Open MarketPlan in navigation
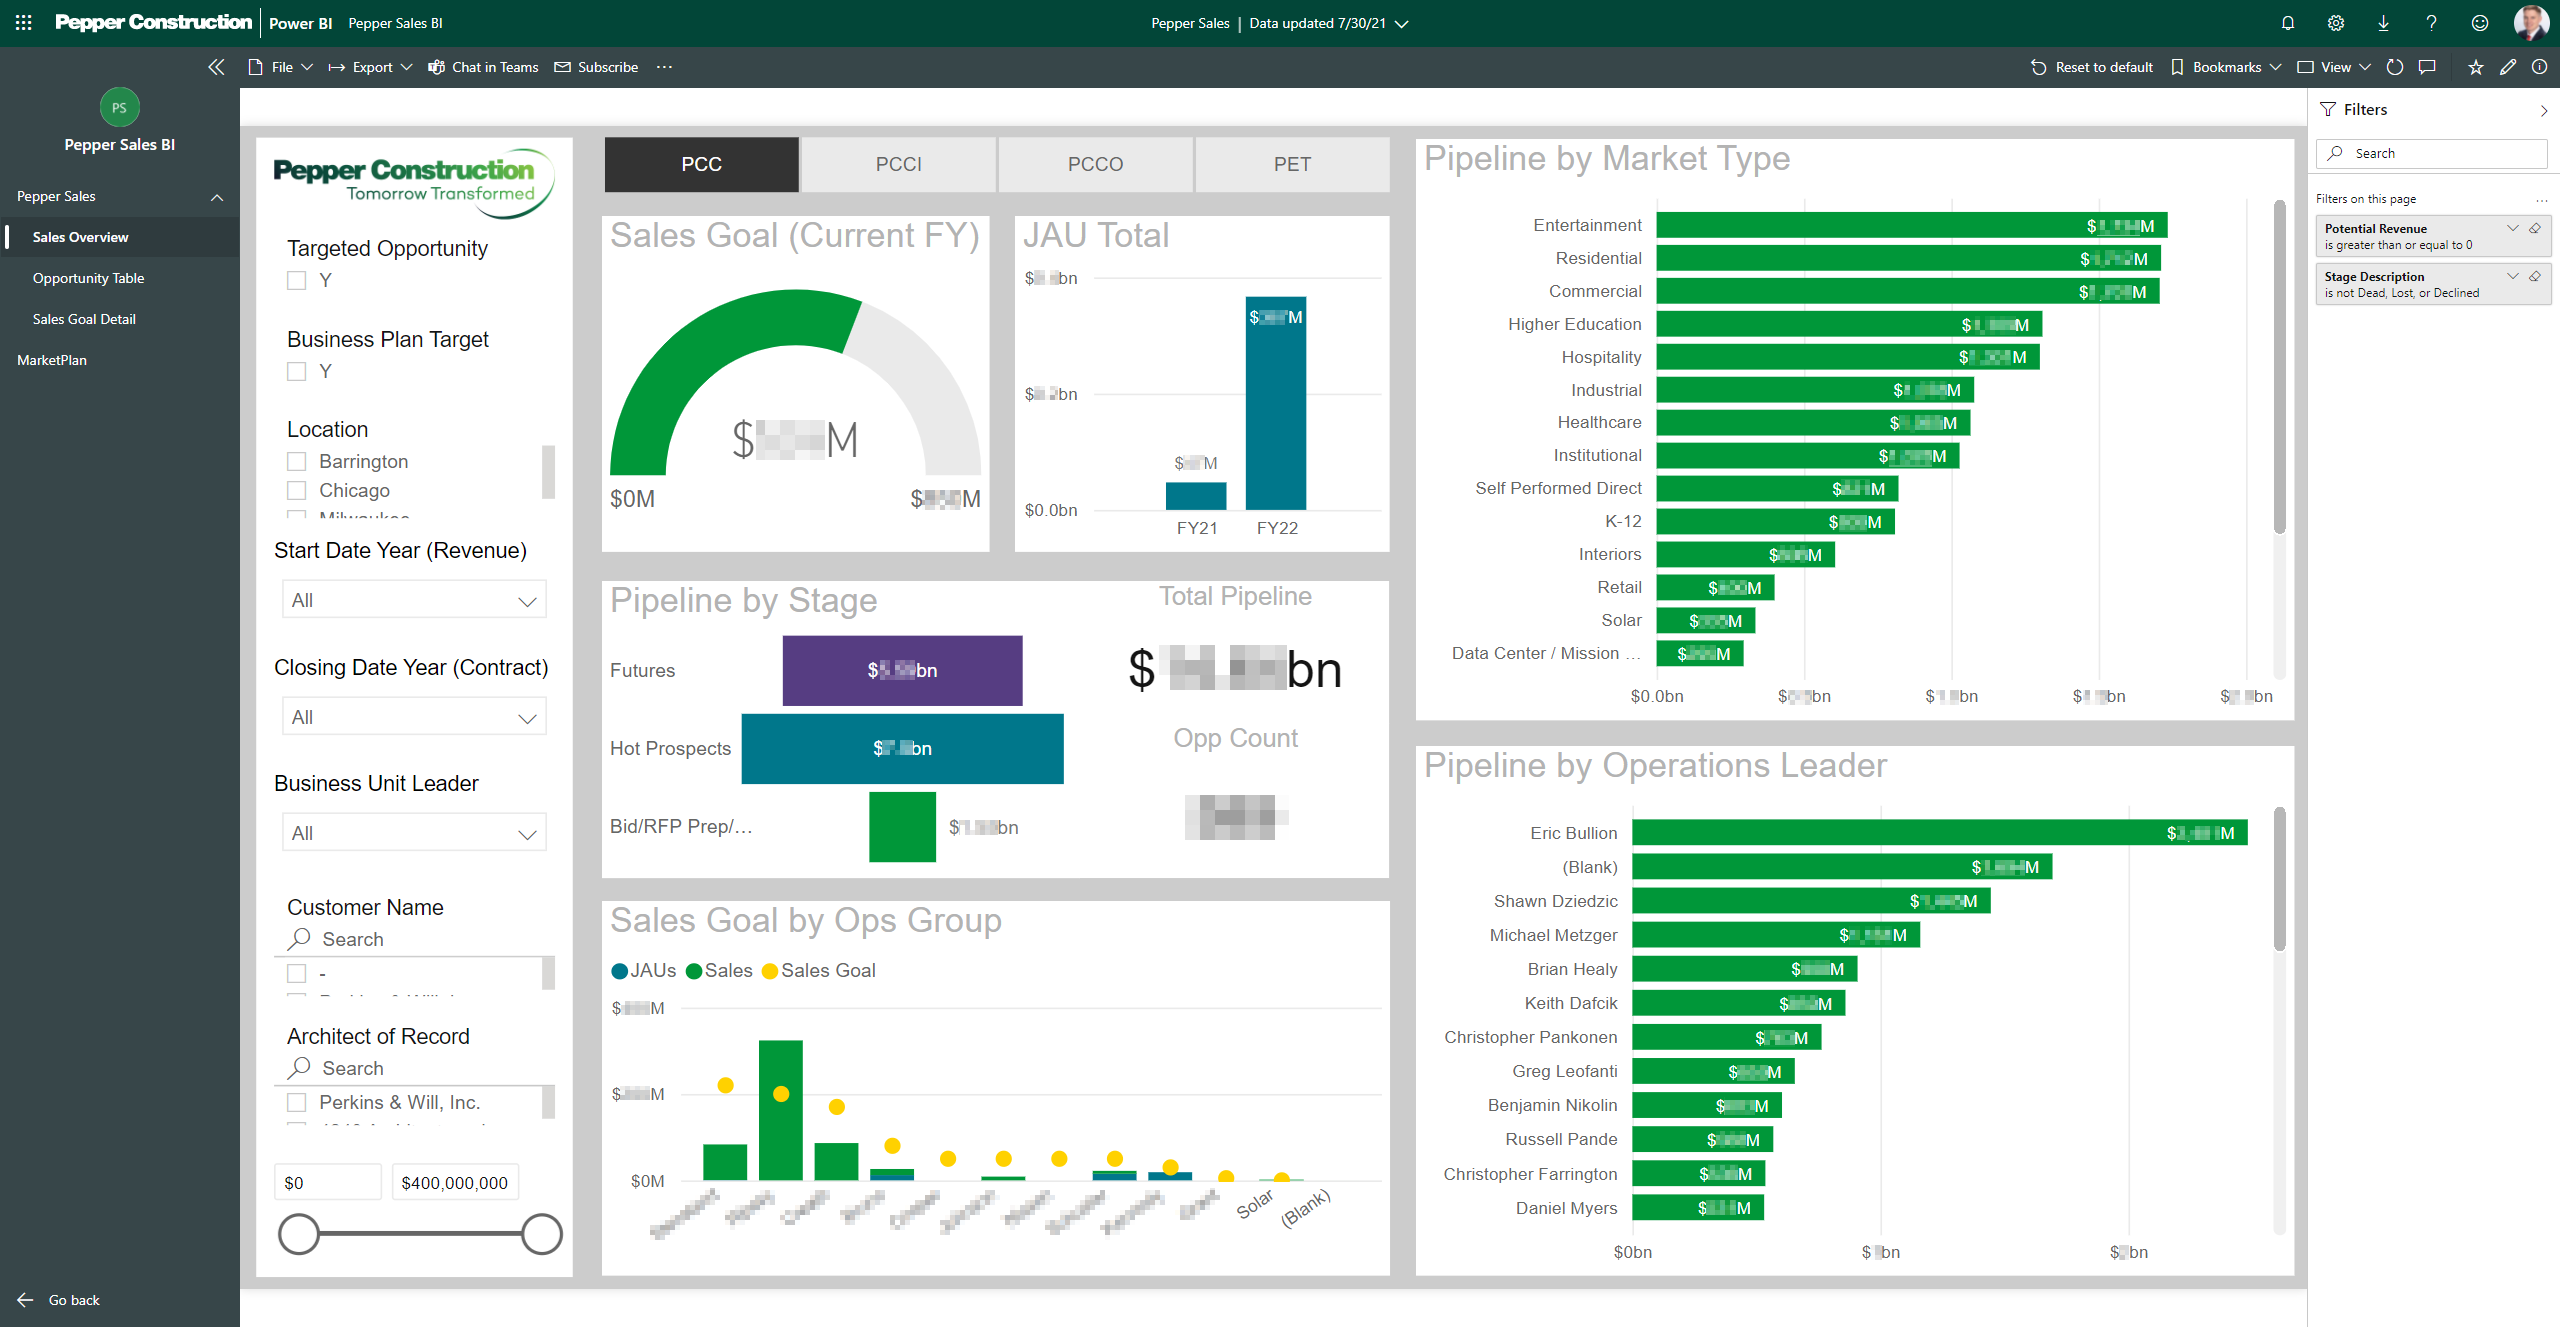 pyautogui.click(x=52, y=360)
